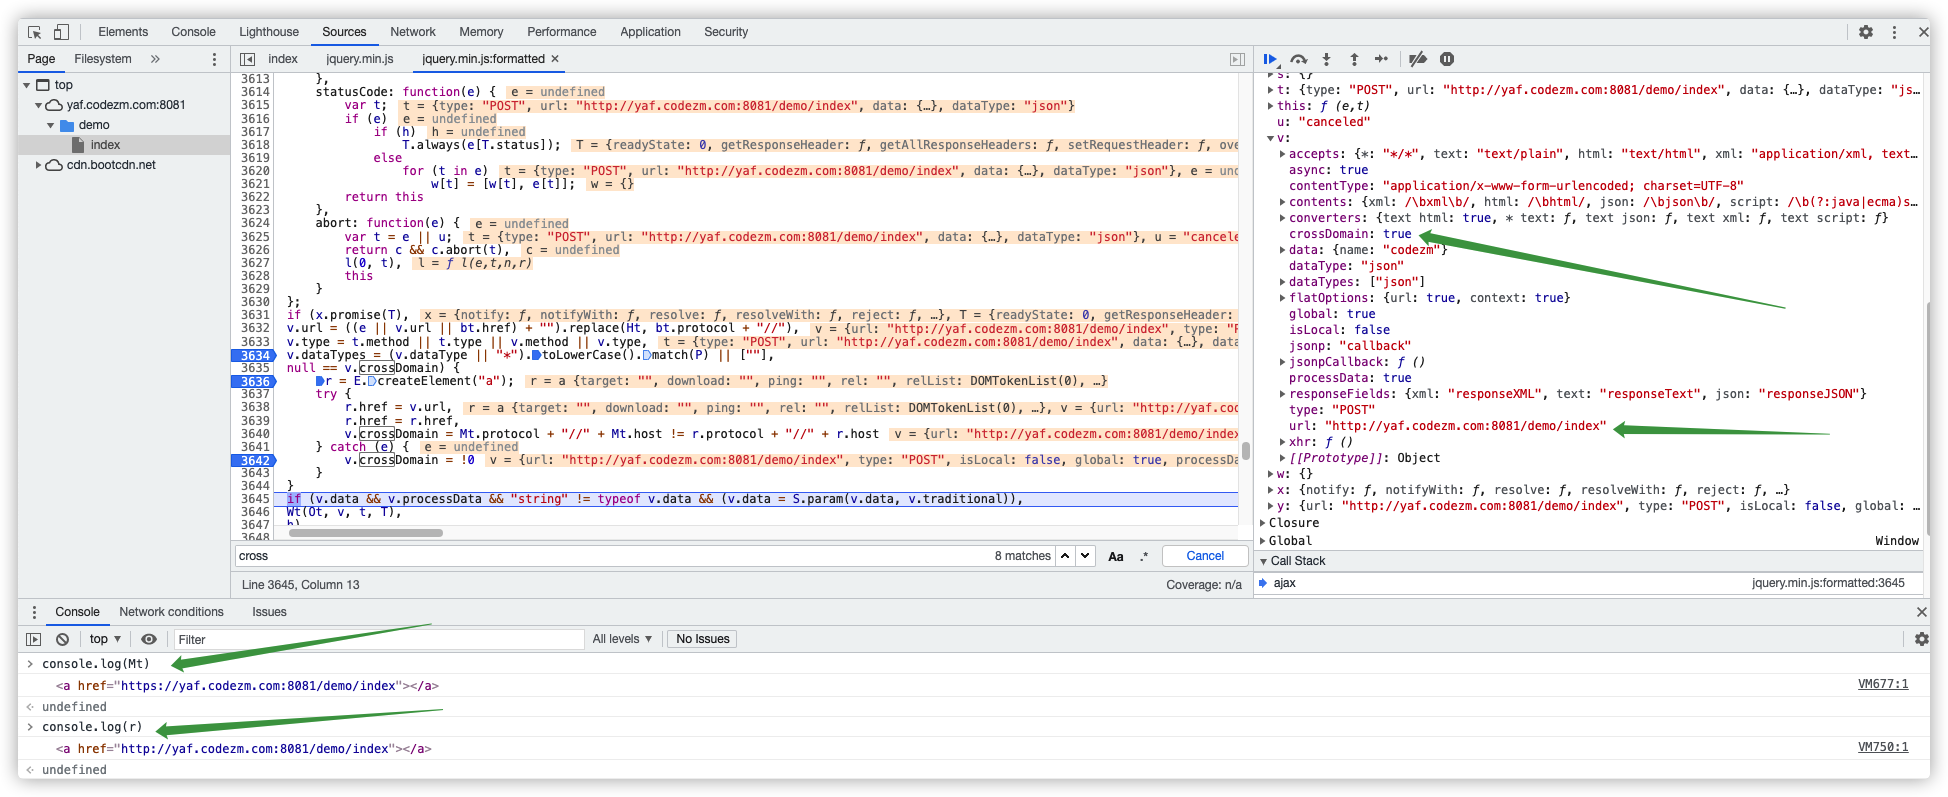Clear the console output

click(62, 639)
